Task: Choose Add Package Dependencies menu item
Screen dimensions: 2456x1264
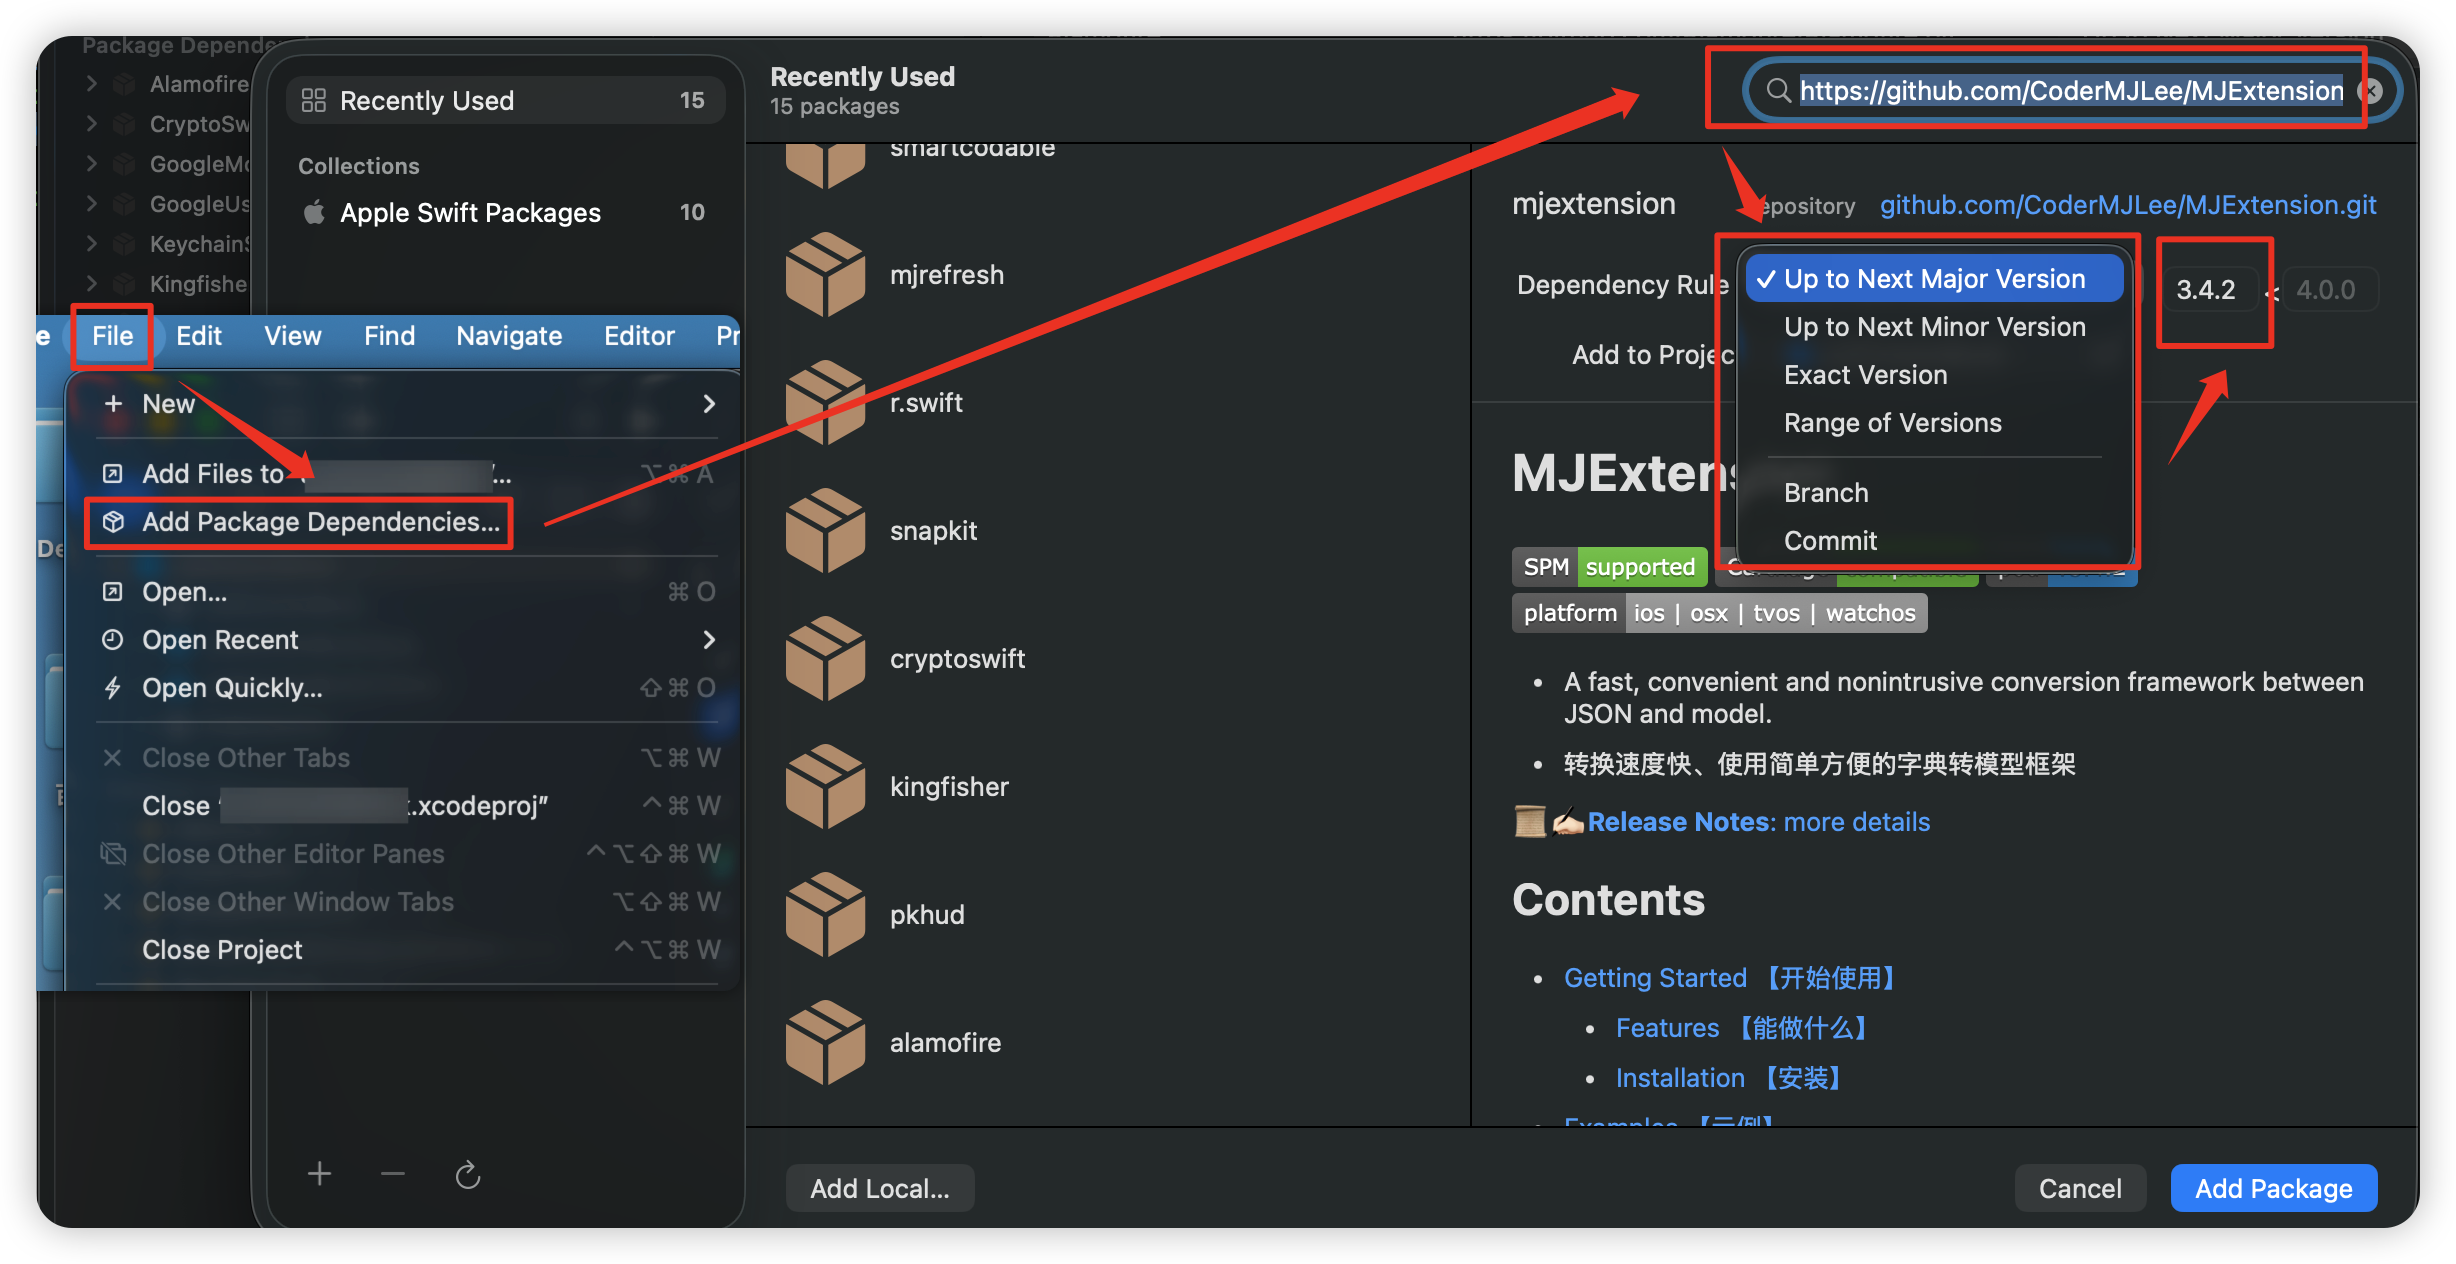Action: pos(319,522)
